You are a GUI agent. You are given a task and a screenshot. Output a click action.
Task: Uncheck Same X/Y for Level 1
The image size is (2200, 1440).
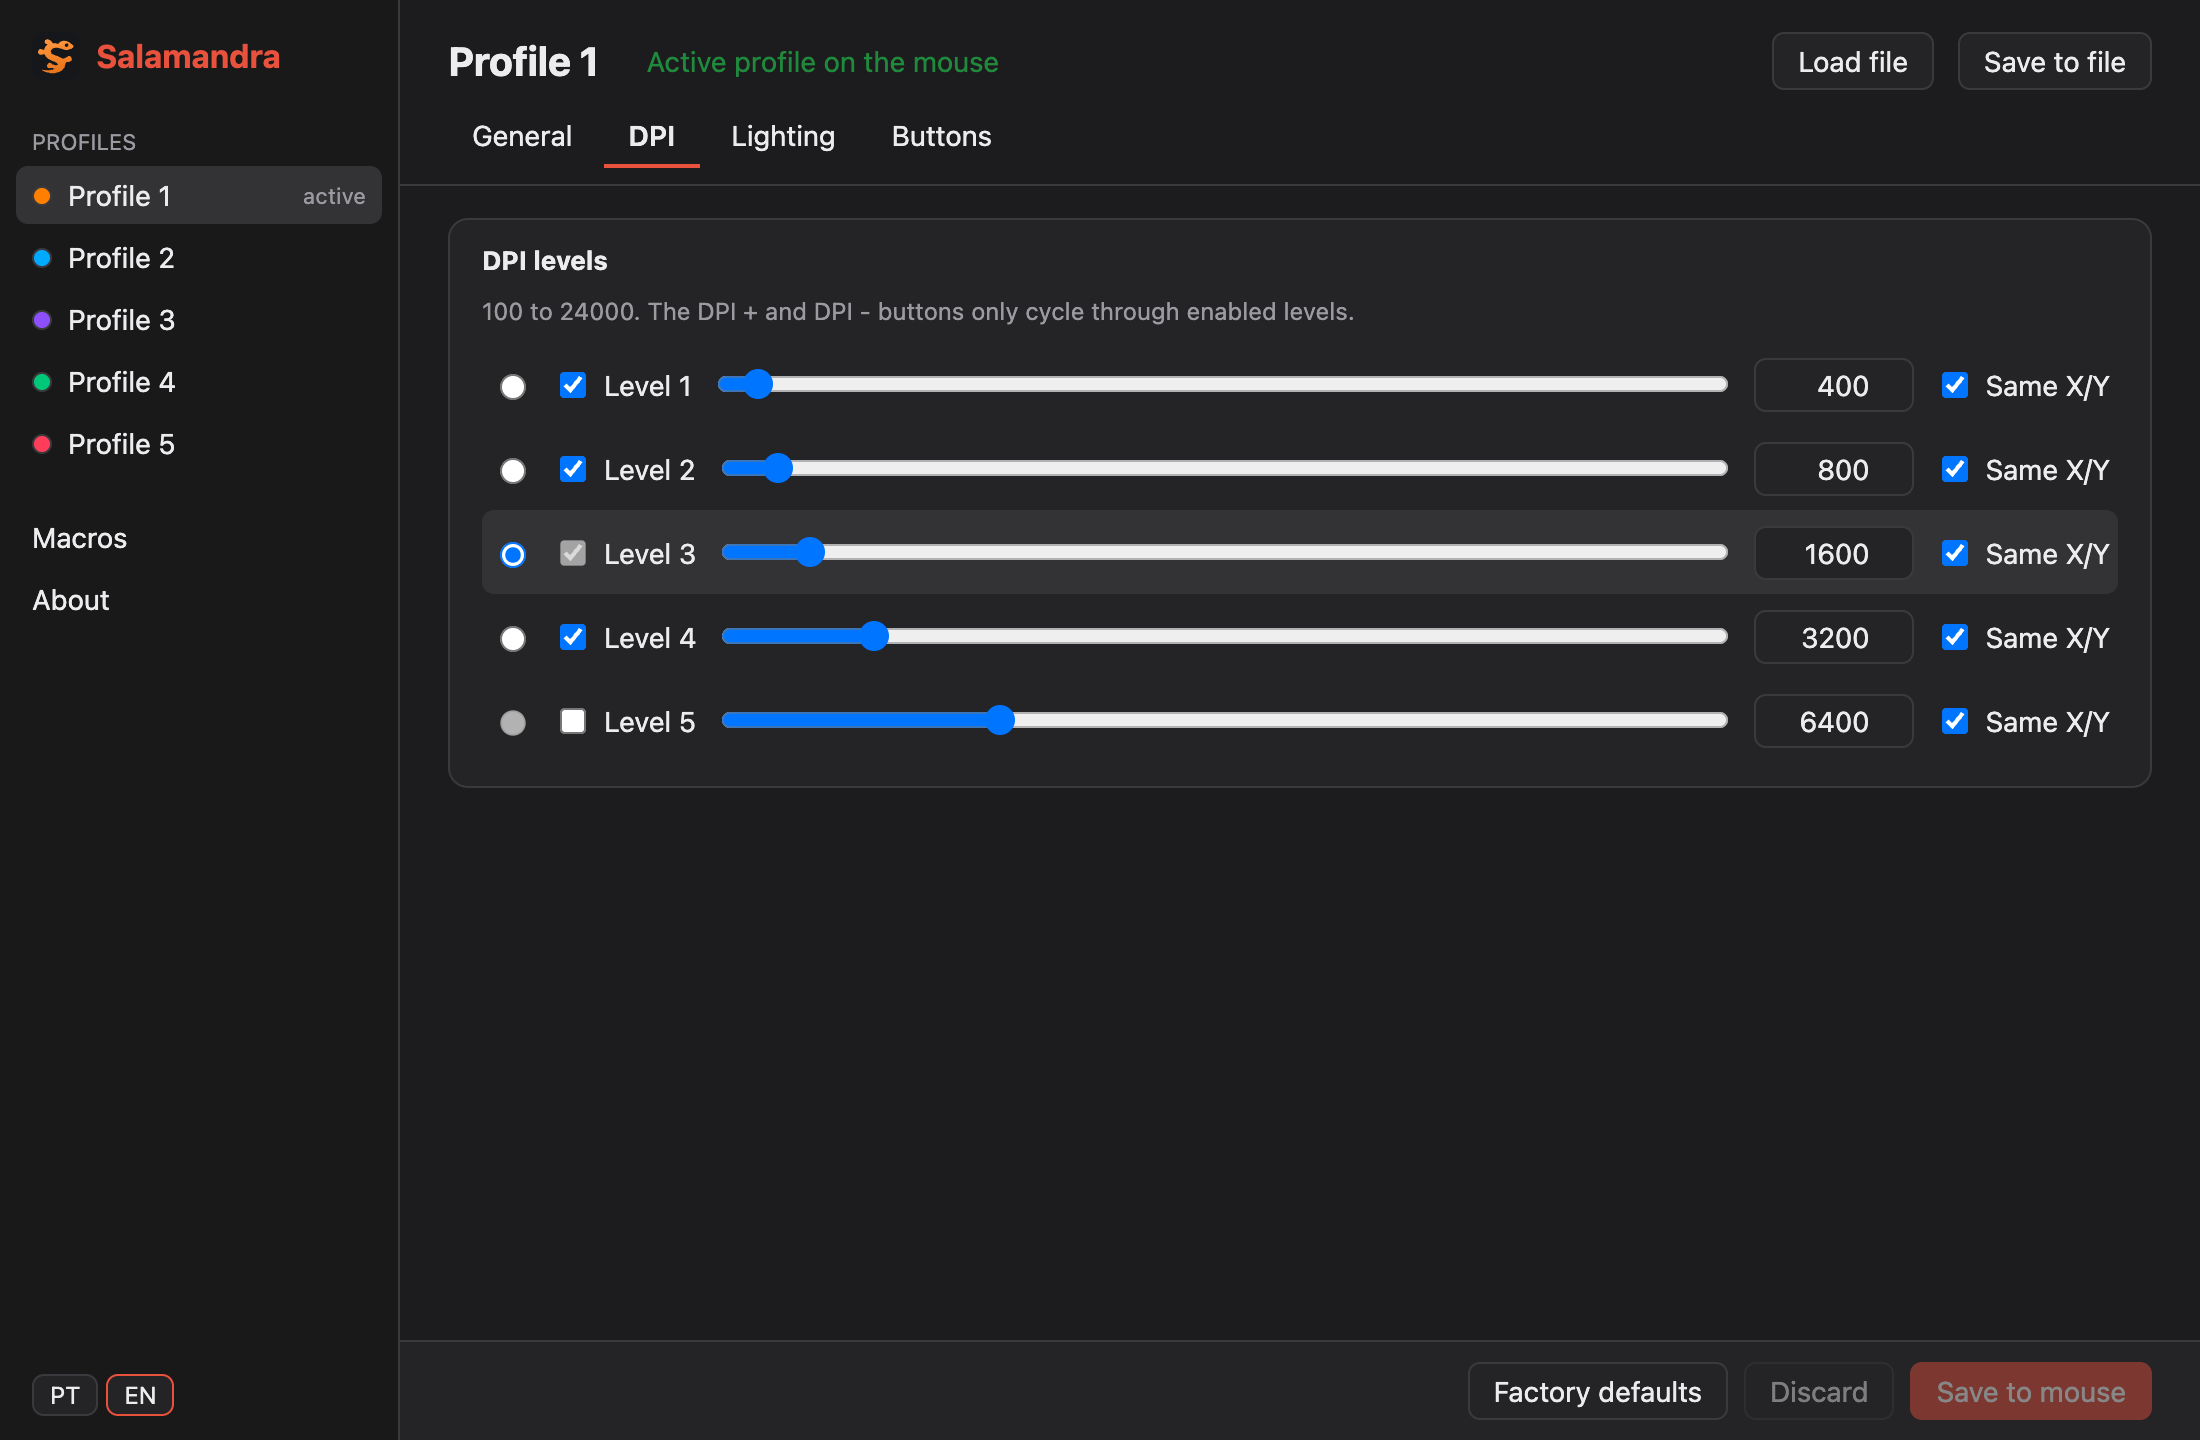[x=1955, y=385]
